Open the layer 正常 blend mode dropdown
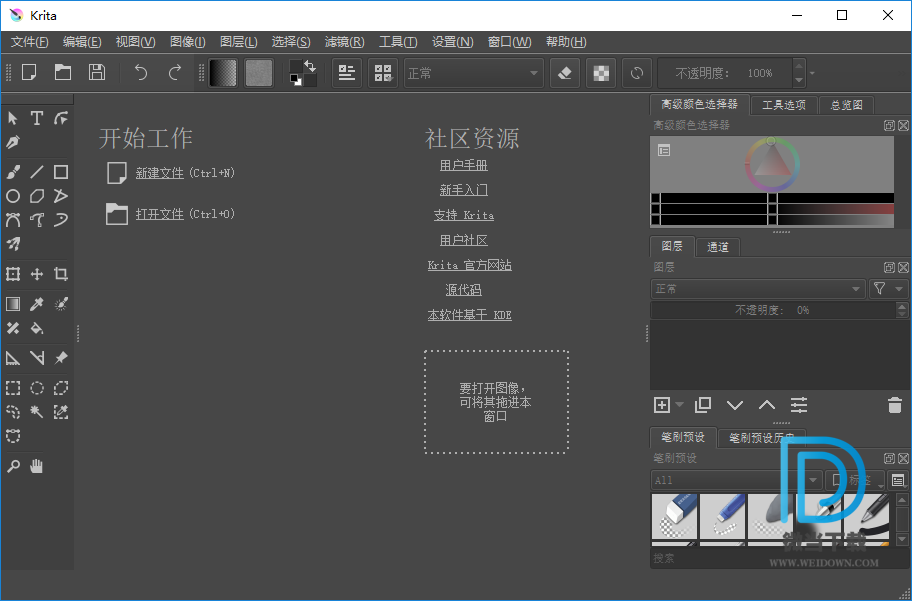The width and height of the screenshot is (912, 601). [x=758, y=289]
